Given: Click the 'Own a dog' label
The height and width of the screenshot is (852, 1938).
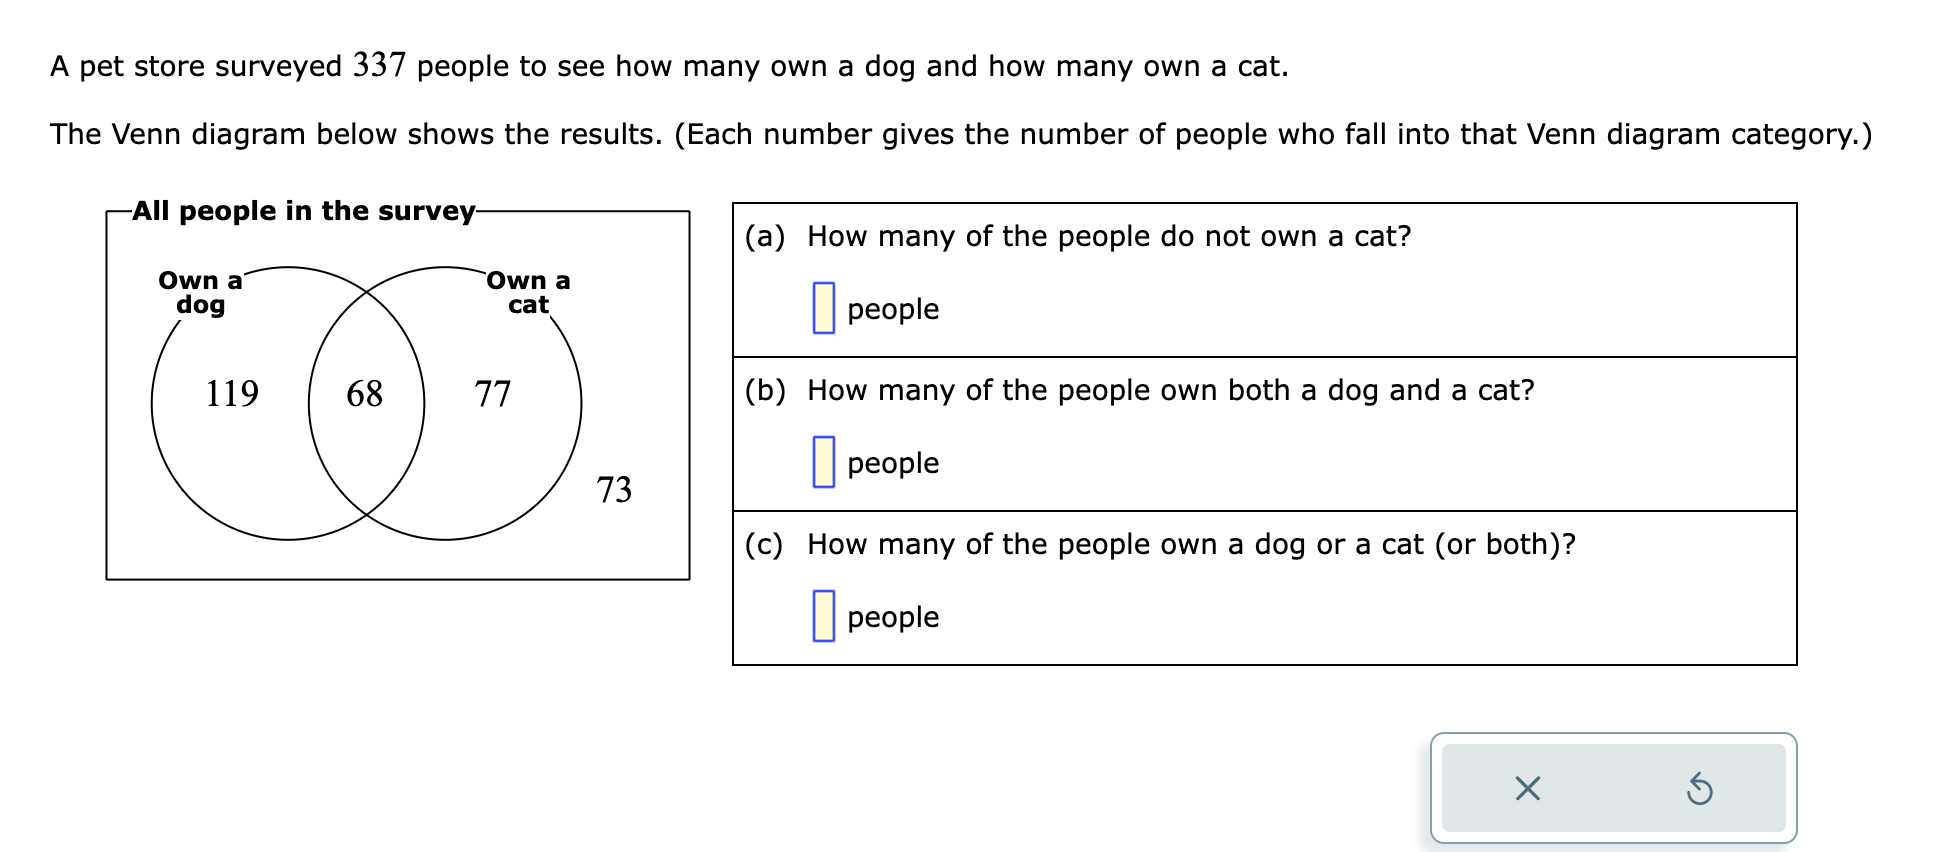Looking at the screenshot, I should click(199, 293).
